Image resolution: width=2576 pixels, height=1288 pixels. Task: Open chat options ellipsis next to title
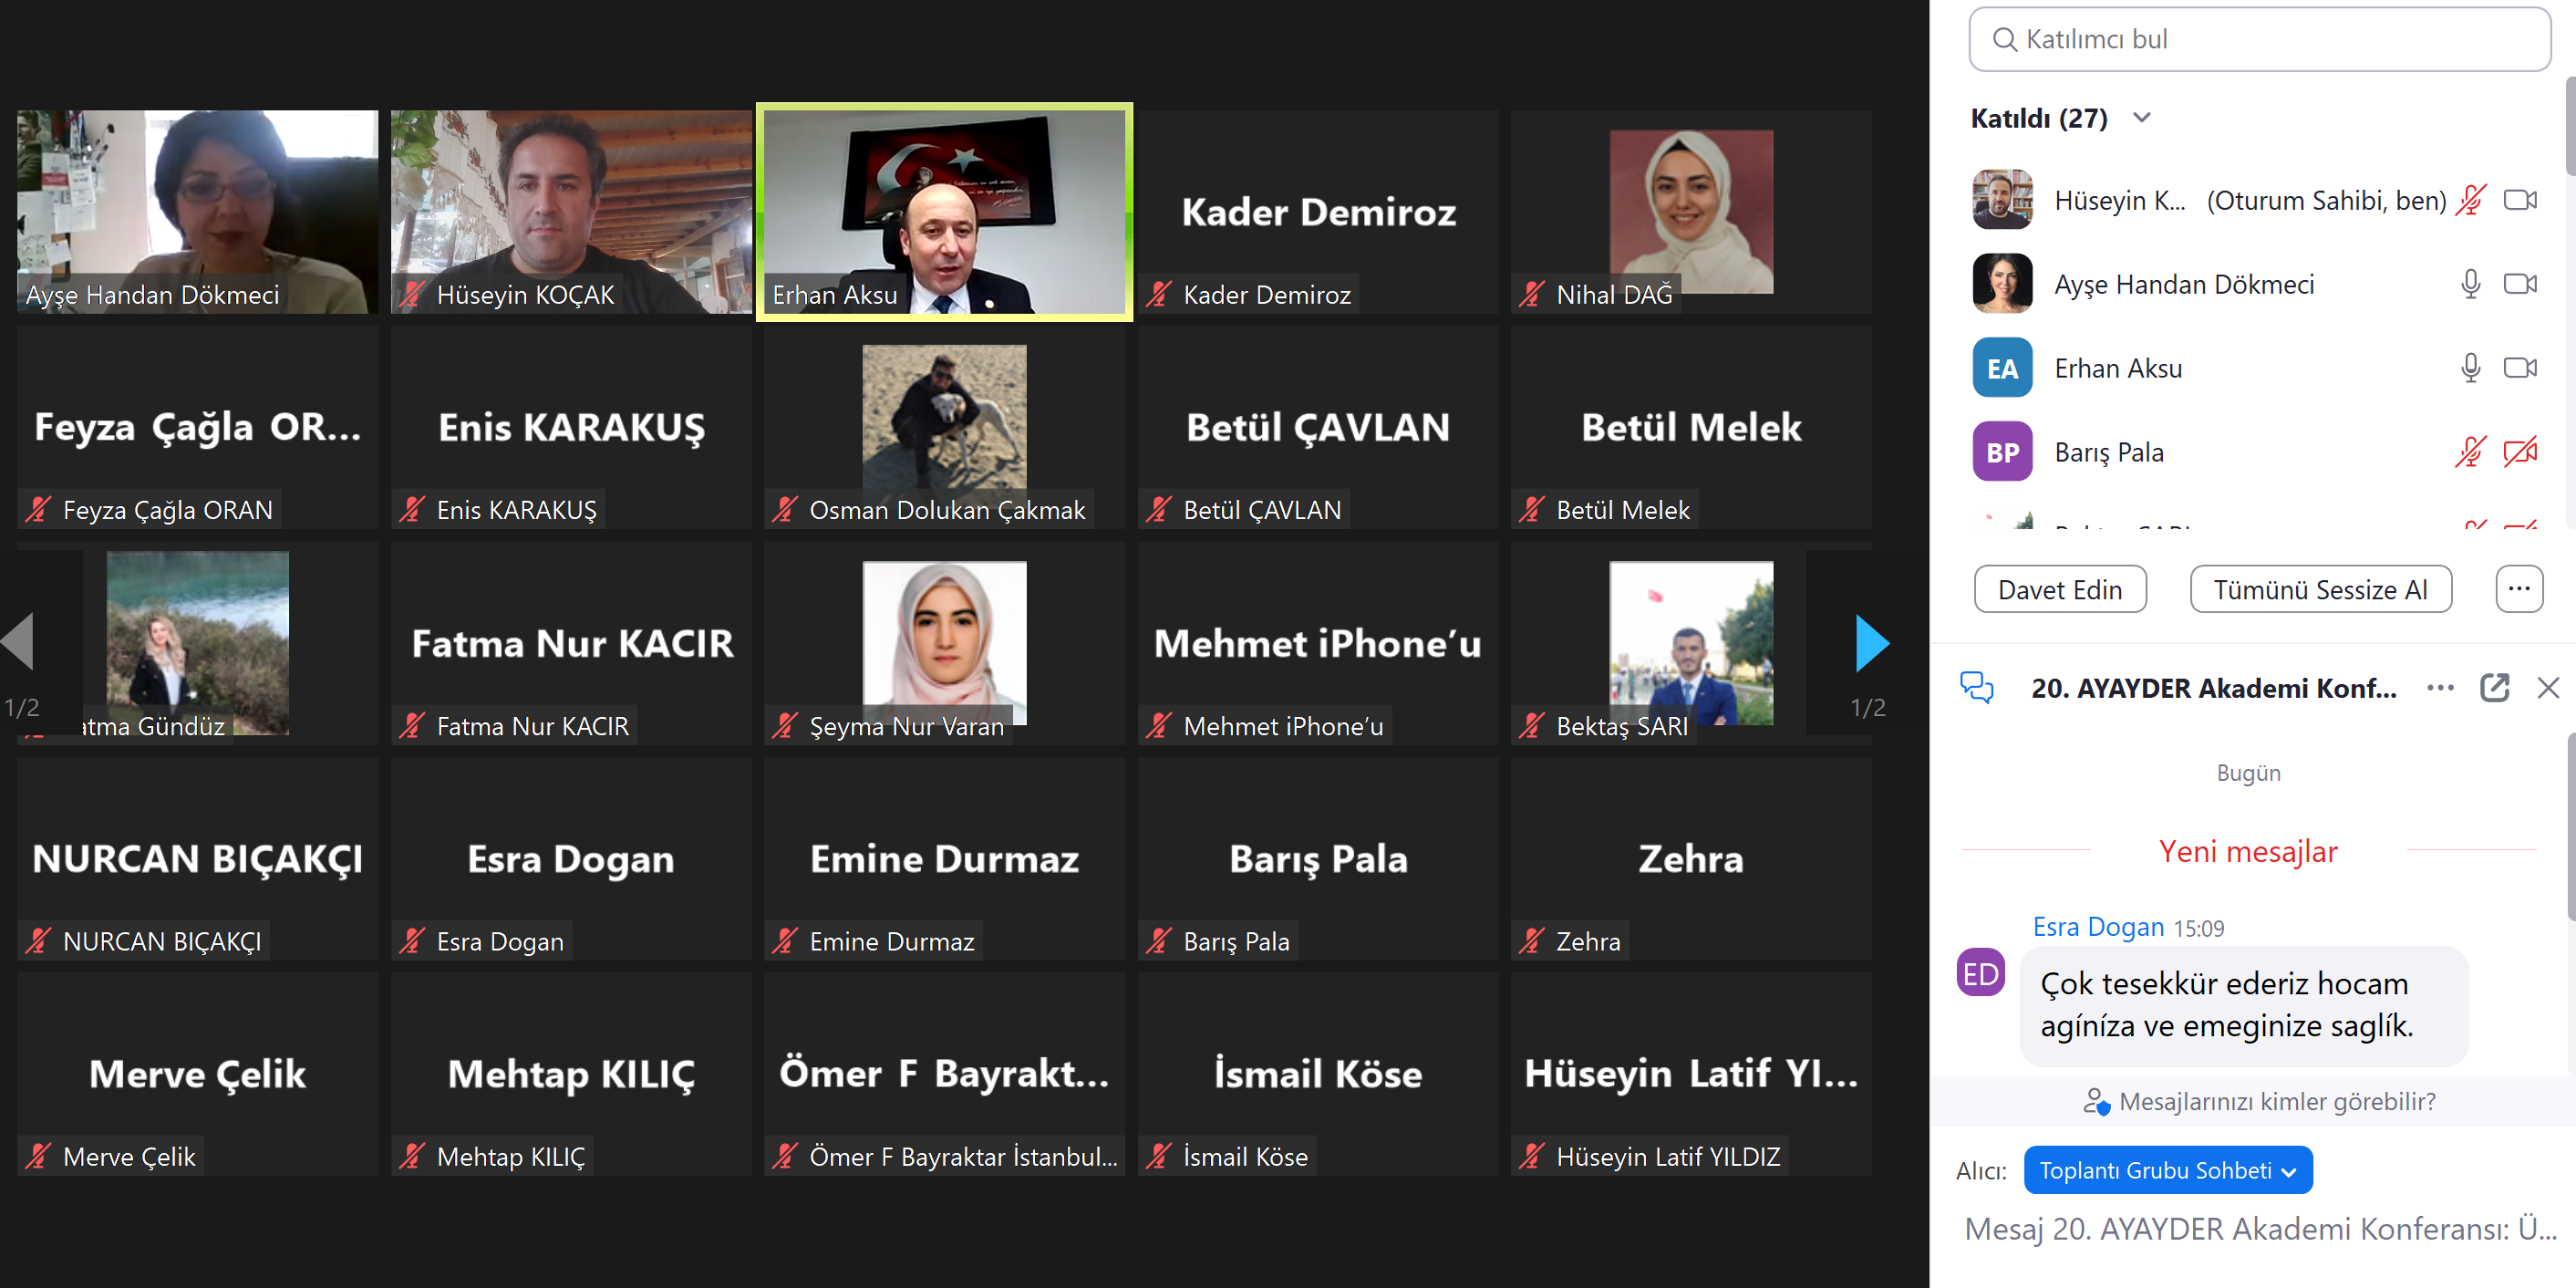point(2440,688)
